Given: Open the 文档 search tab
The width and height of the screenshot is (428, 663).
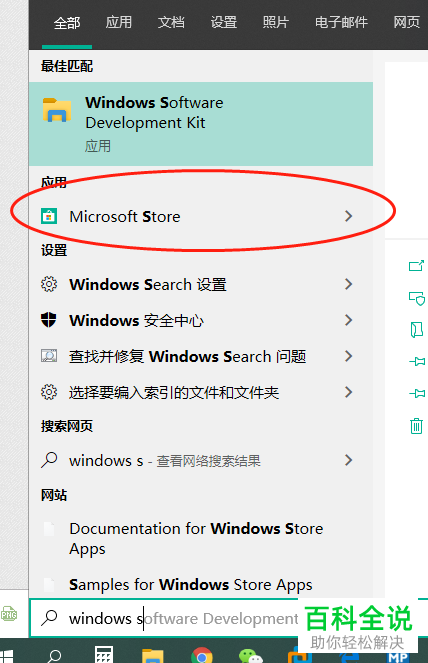Looking at the screenshot, I should pos(171,22).
